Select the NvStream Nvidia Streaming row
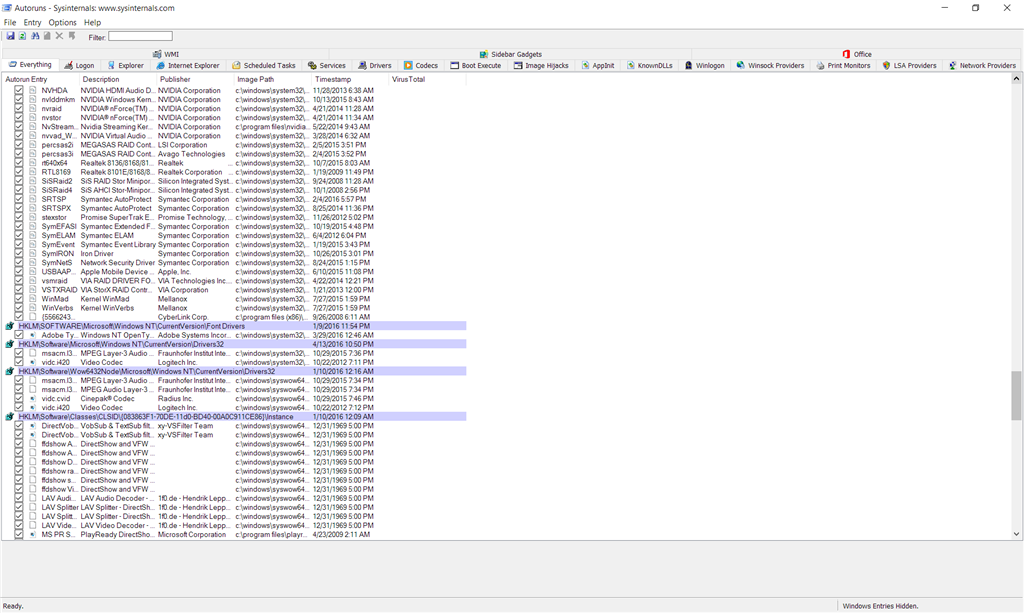This screenshot has height=613, width=1024. coord(235,127)
